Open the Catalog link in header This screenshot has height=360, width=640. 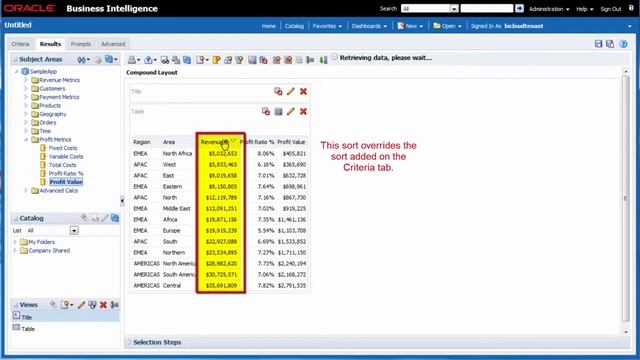click(x=294, y=26)
